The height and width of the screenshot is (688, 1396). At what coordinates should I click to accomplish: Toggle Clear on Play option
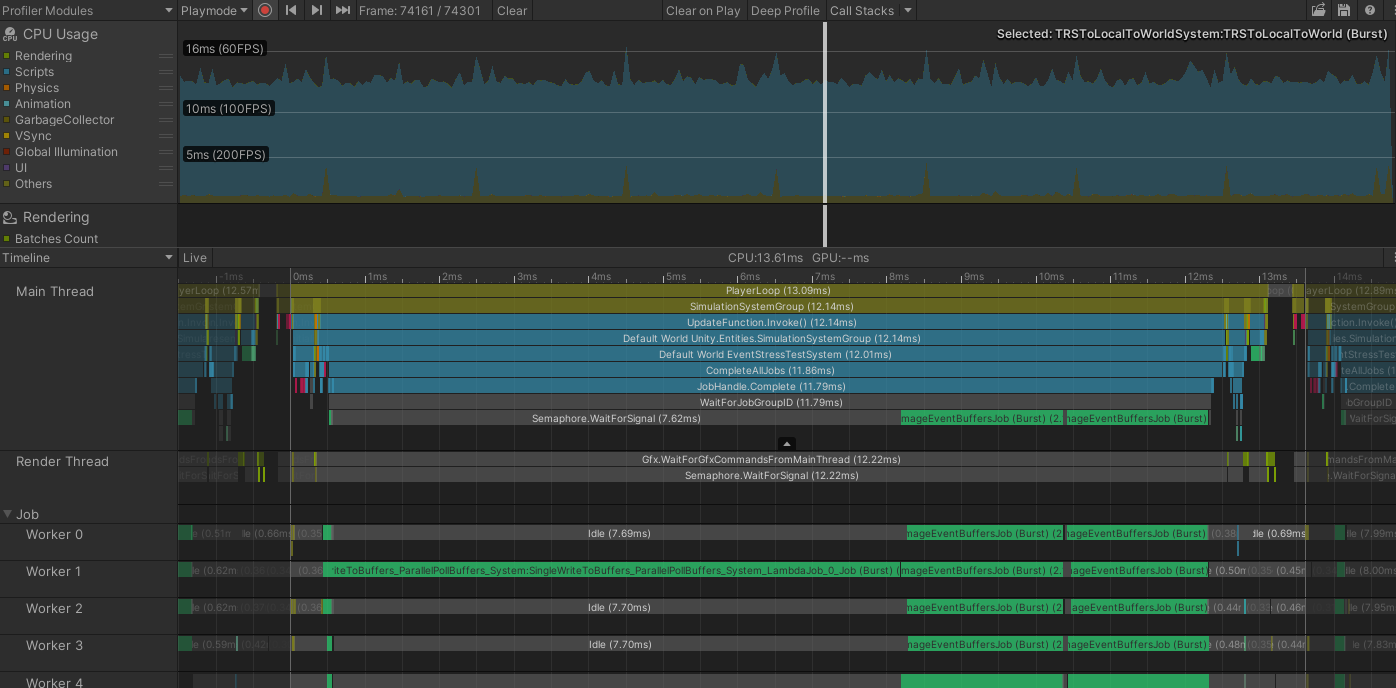point(703,10)
